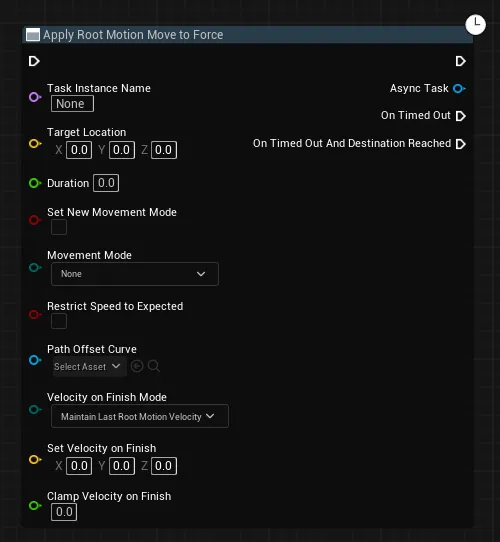
Task: Click the output execution pin at top right
Action: pyautogui.click(x=460, y=61)
